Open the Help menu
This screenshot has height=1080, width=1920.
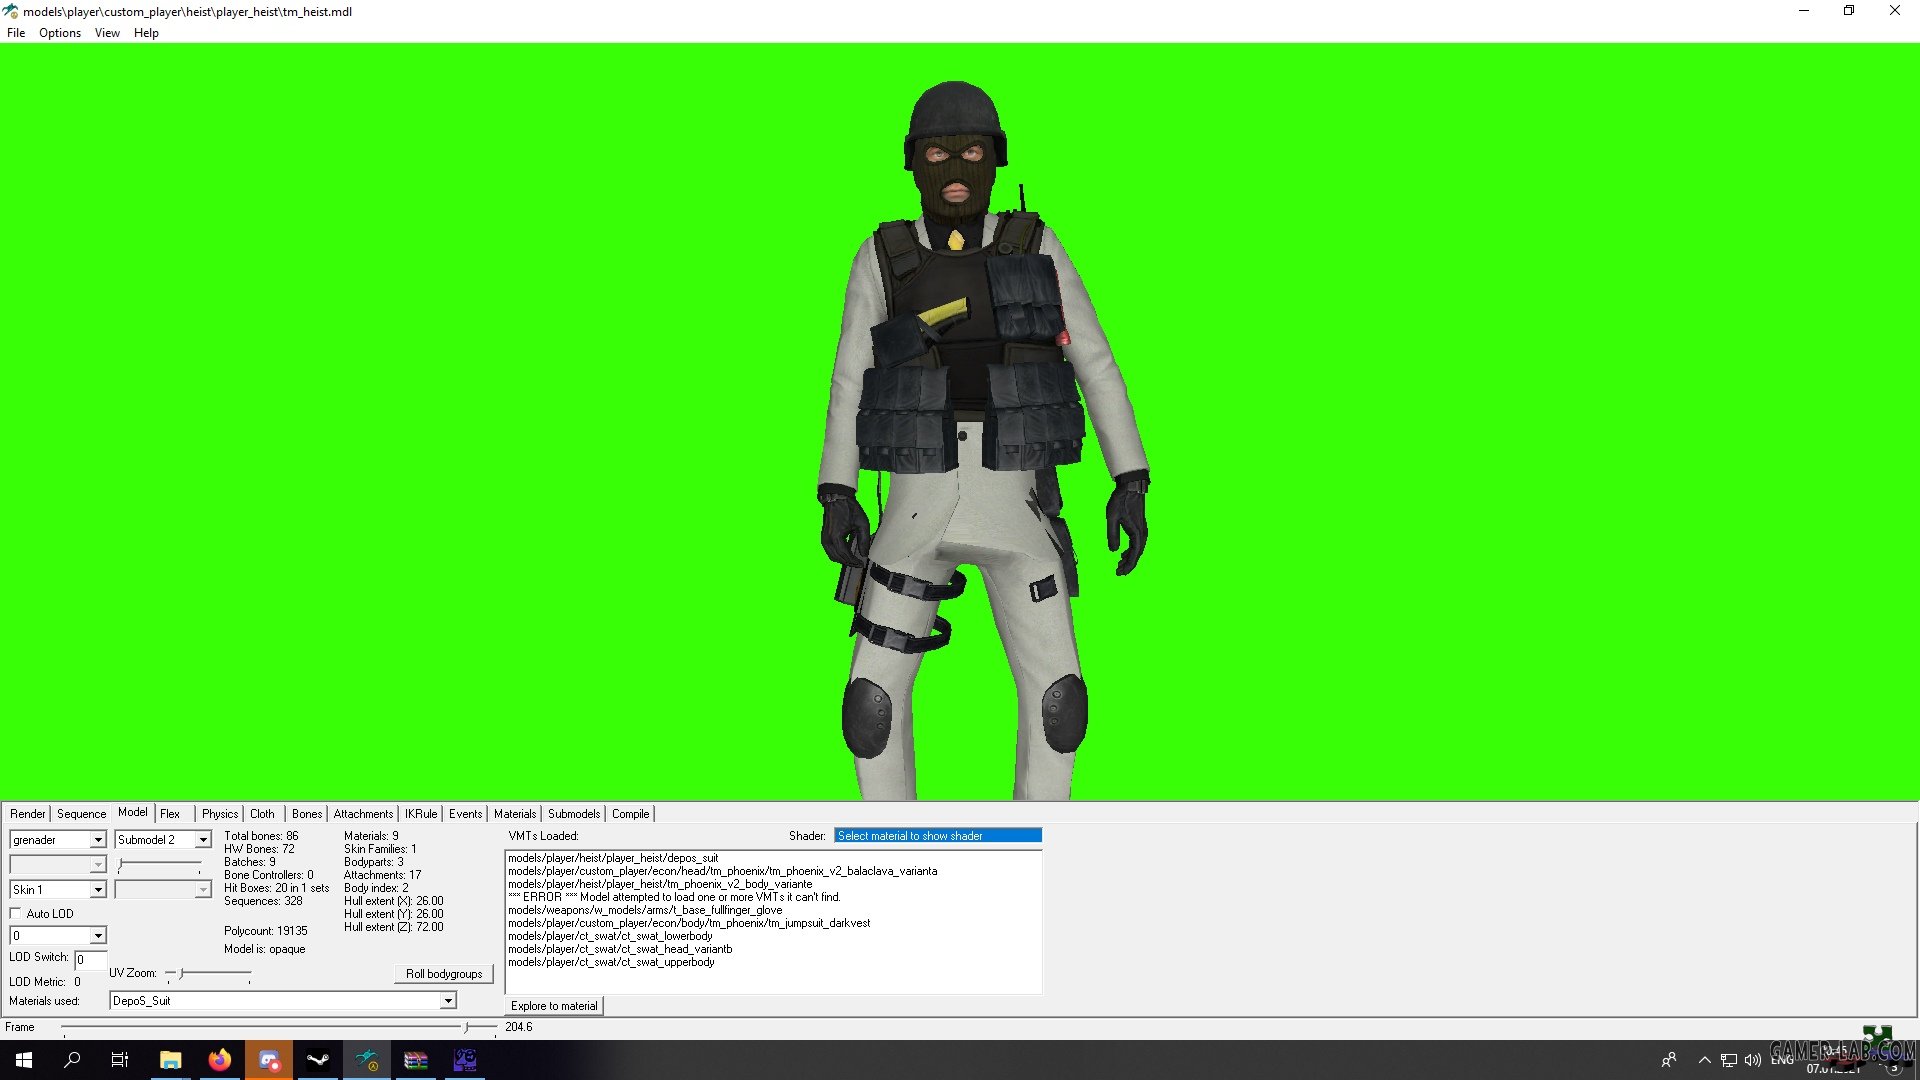pos(146,33)
